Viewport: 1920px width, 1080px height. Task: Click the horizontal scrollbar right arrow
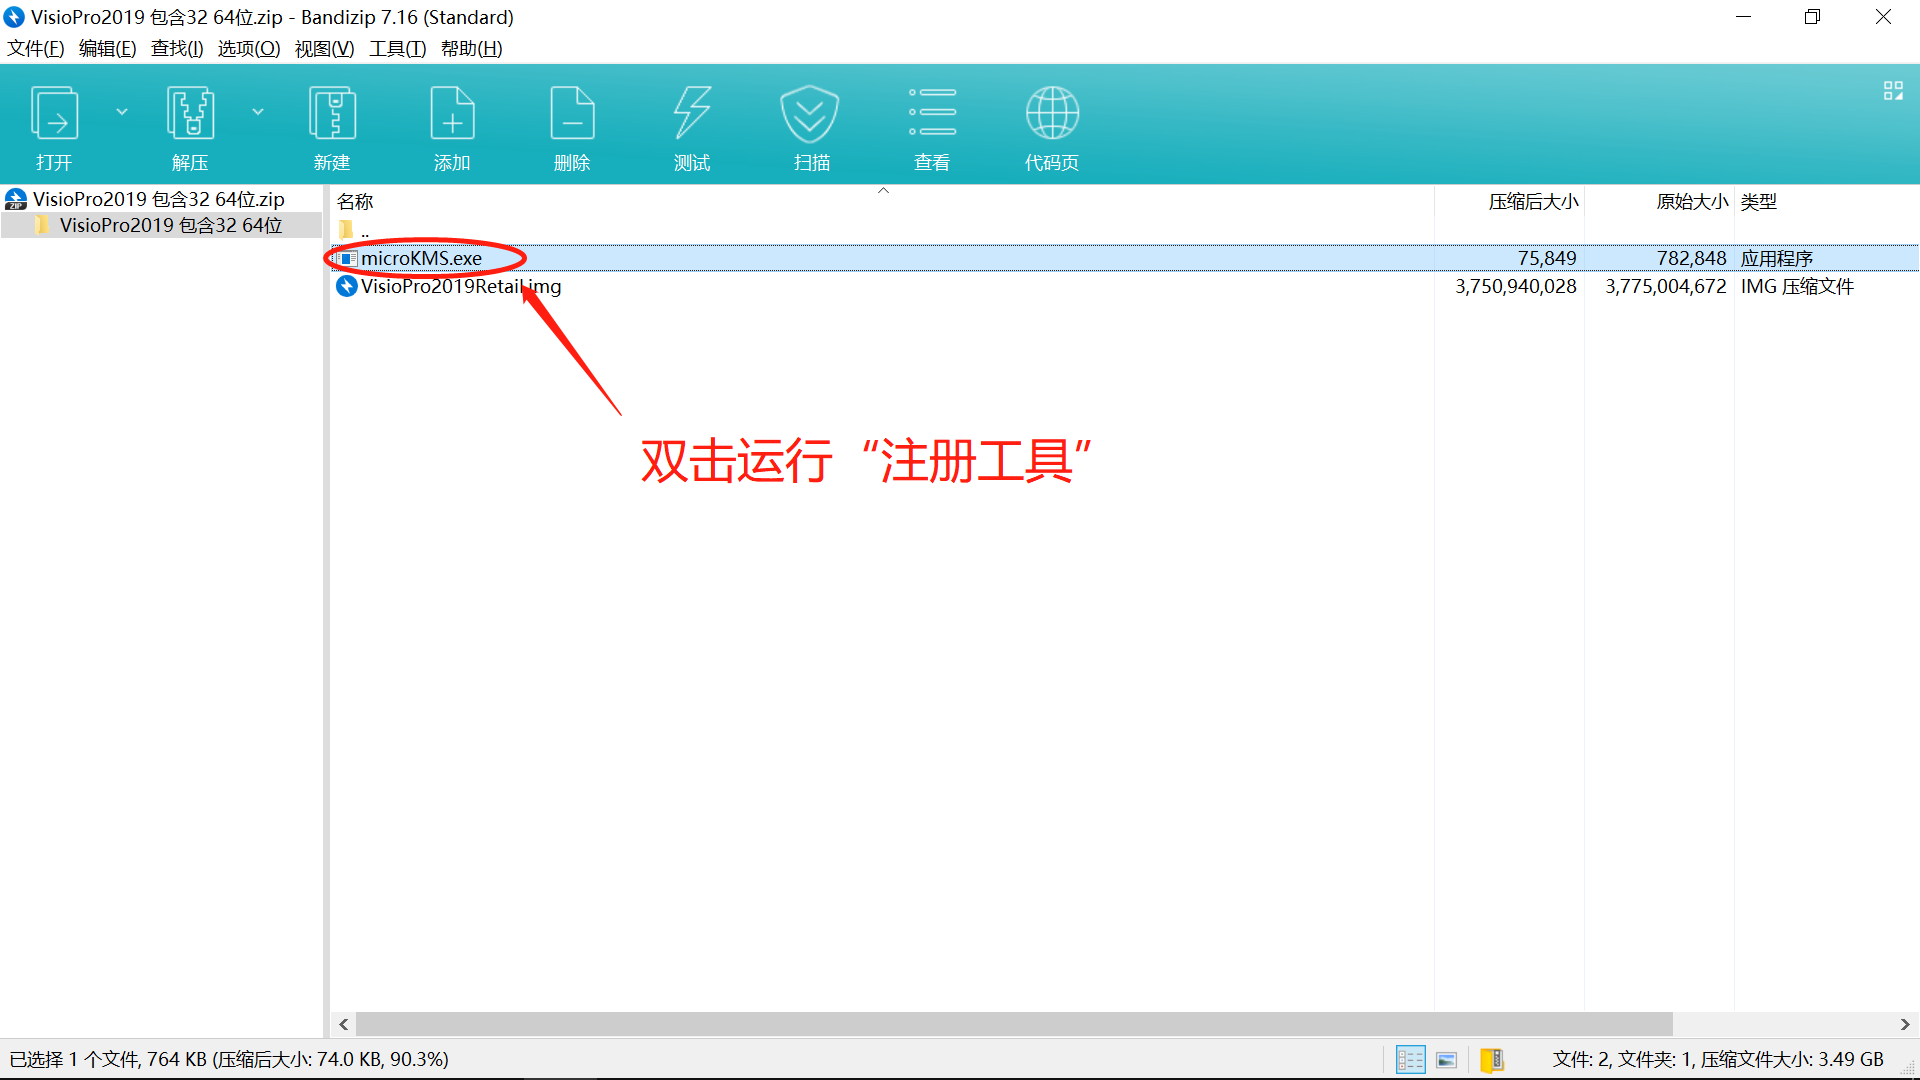tap(1904, 1024)
